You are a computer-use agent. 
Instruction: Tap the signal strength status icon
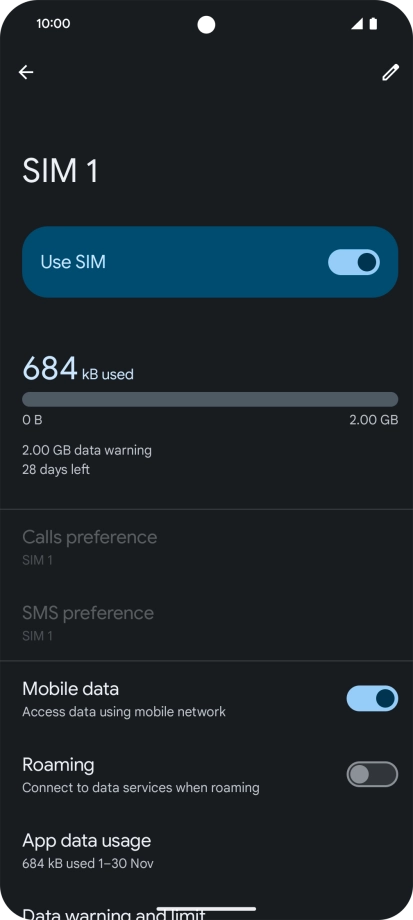pyautogui.click(x=357, y=23)
